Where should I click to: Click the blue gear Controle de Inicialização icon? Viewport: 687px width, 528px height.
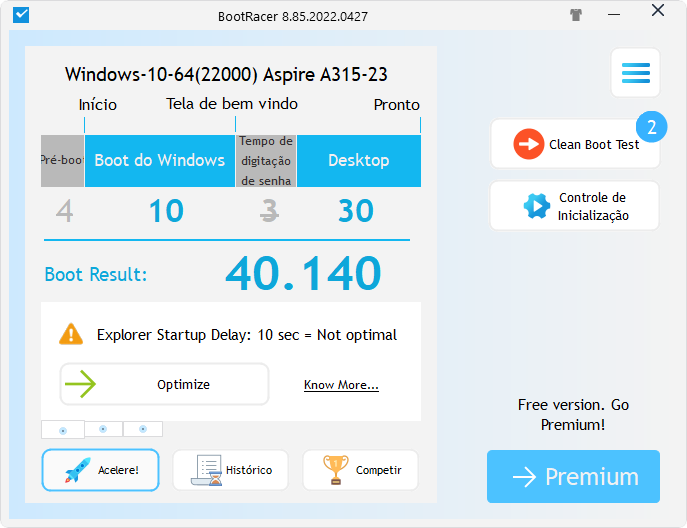(536, 206)
